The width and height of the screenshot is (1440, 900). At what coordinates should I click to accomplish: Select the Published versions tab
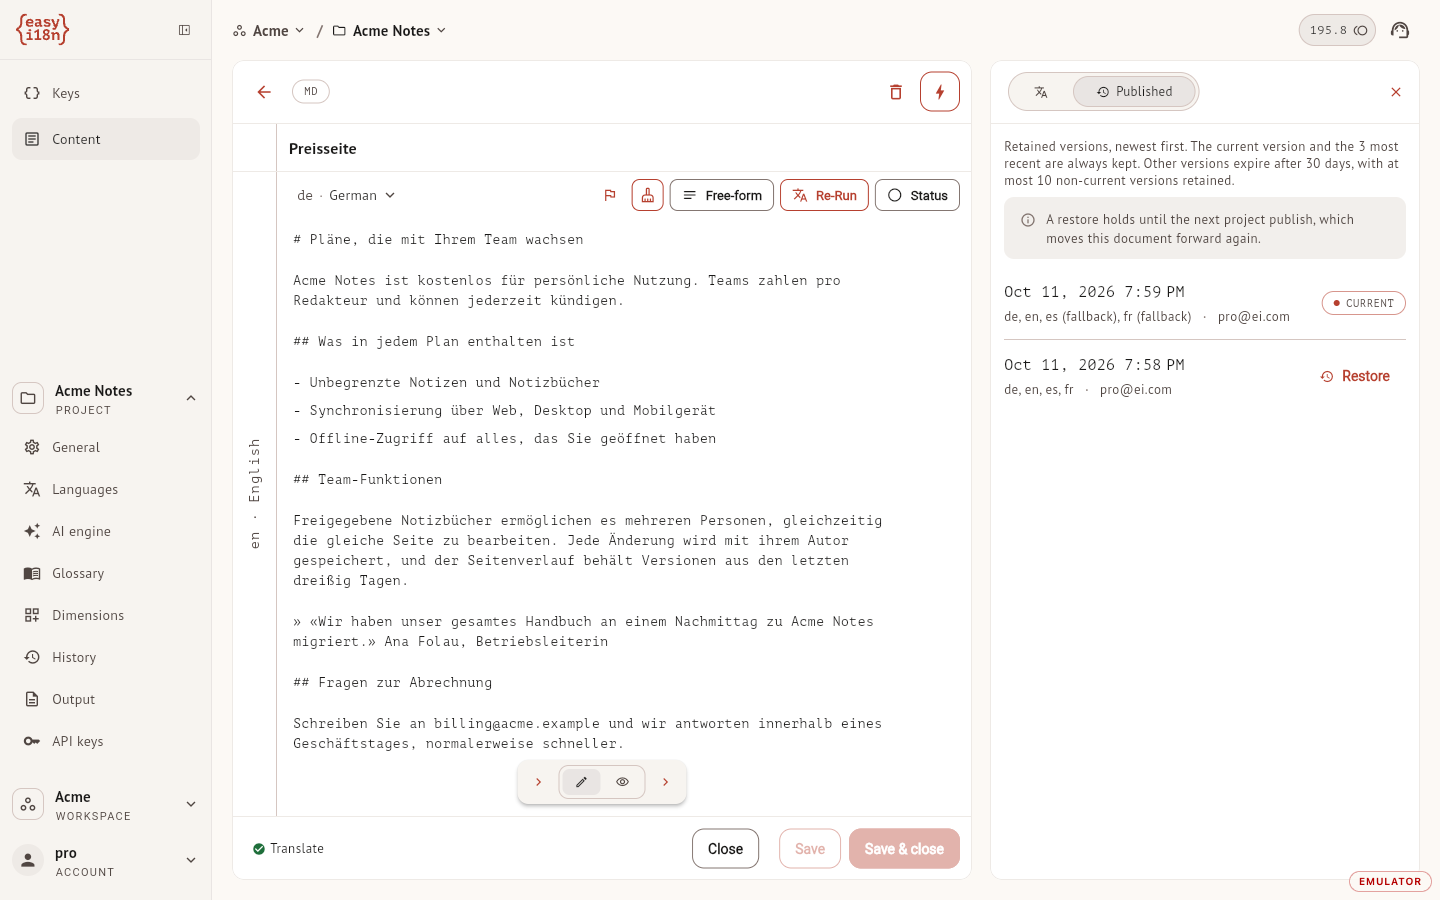[1134, 92]
